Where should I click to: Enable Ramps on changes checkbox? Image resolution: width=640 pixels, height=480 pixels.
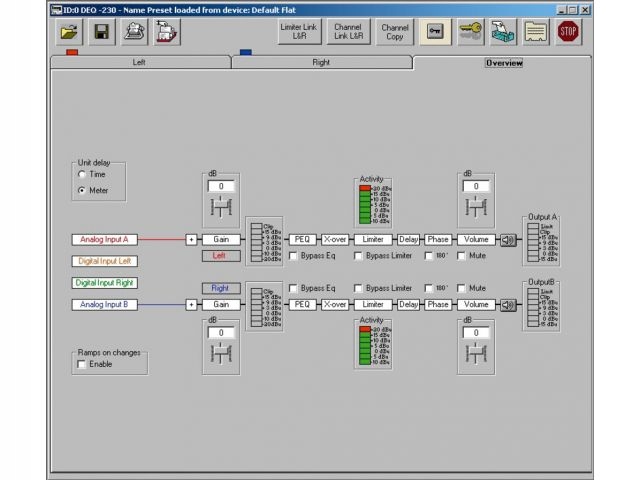click(82, 364)
